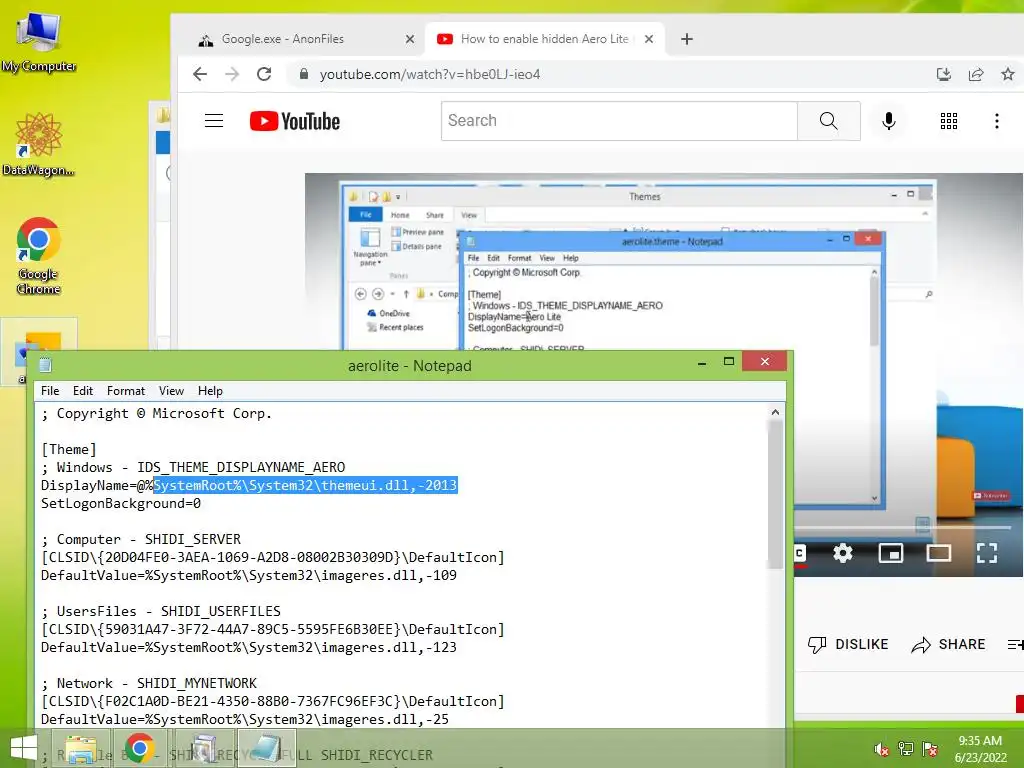Click the Chrome forward arrow
This screenshot has height=768, width=1024.
pyautogui.click(x=232, y=74)
